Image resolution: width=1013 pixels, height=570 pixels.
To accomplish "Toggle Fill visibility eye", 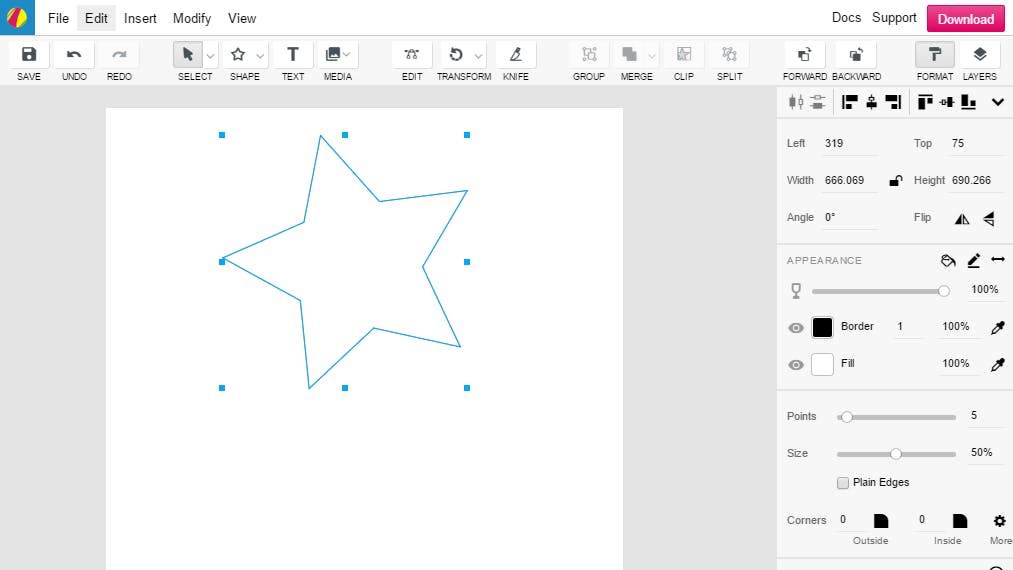I will [x=796, y=365].
